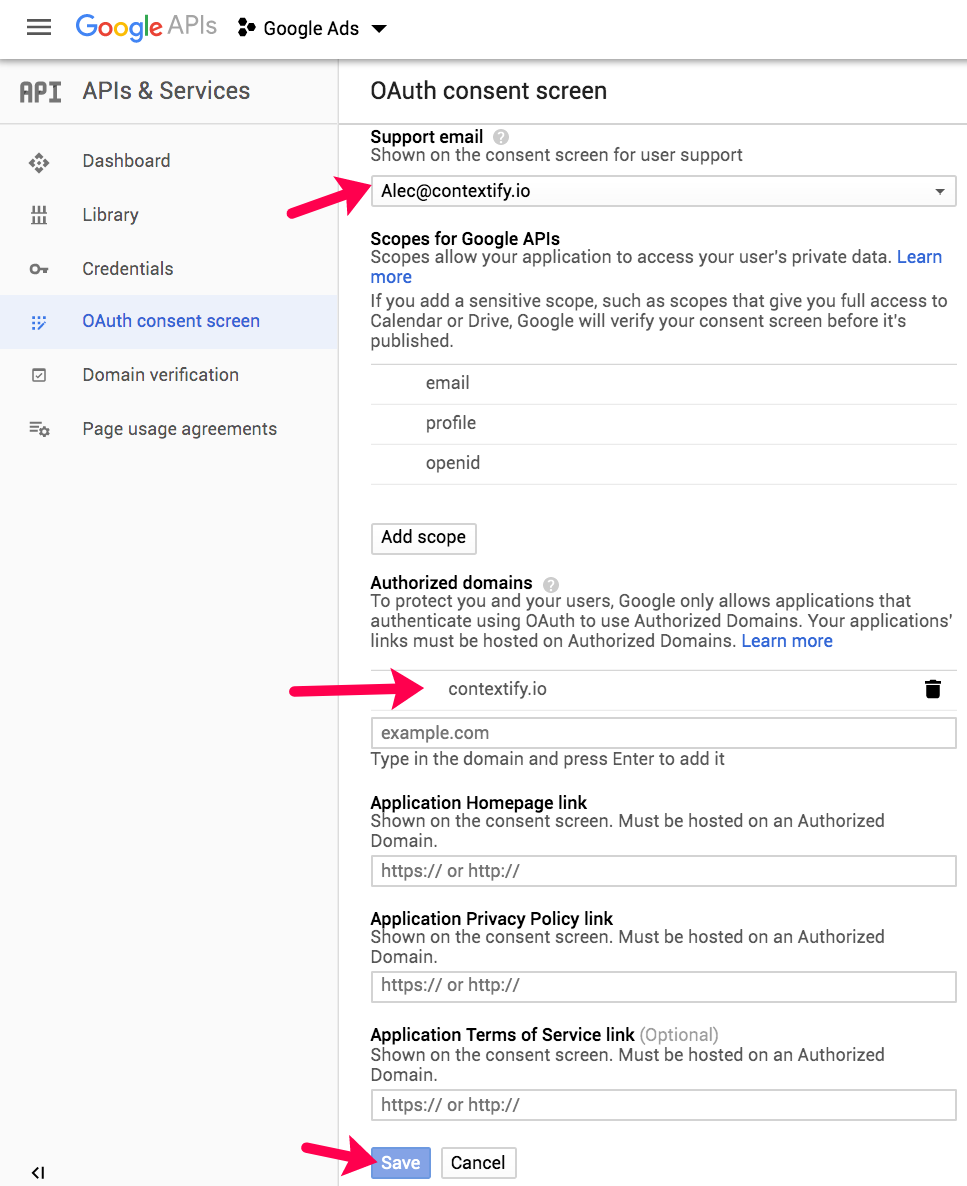Open Page usage agreements in the sidebar
Image resolution: width=967 pixels, height=1186 pixels.
pos(179,429)
